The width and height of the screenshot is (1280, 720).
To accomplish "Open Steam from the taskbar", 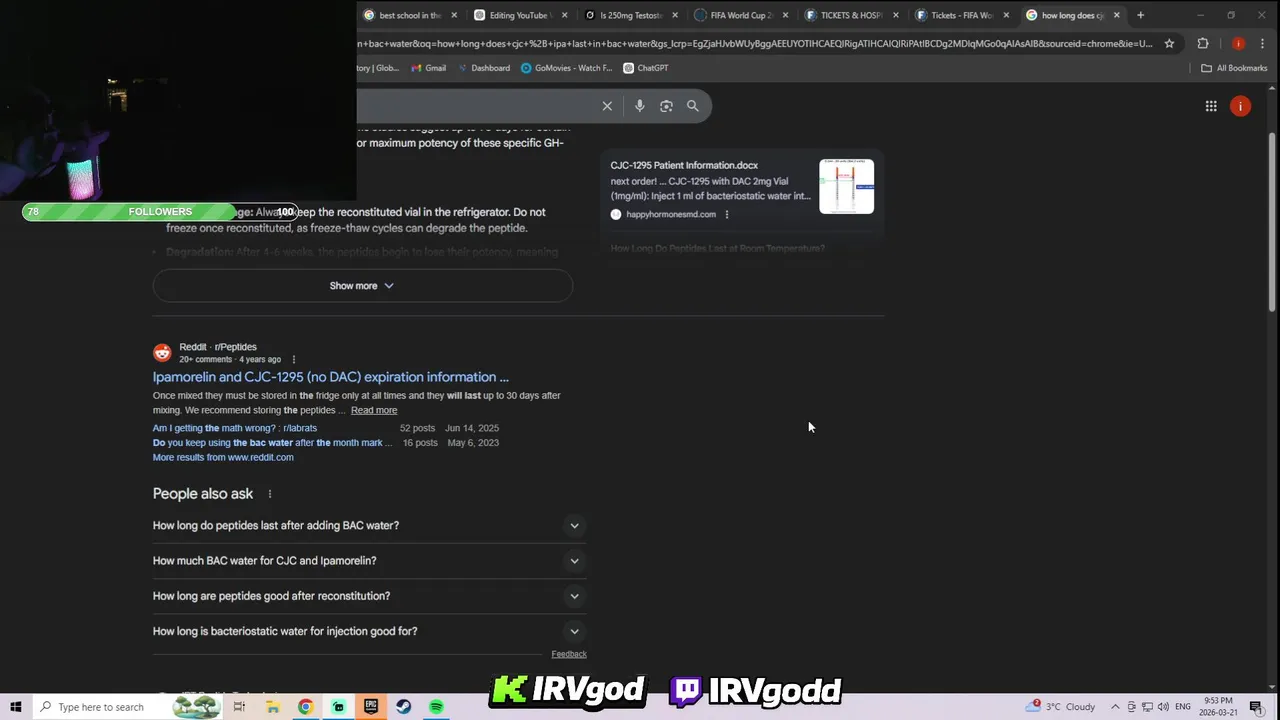I will coord(404,707).
